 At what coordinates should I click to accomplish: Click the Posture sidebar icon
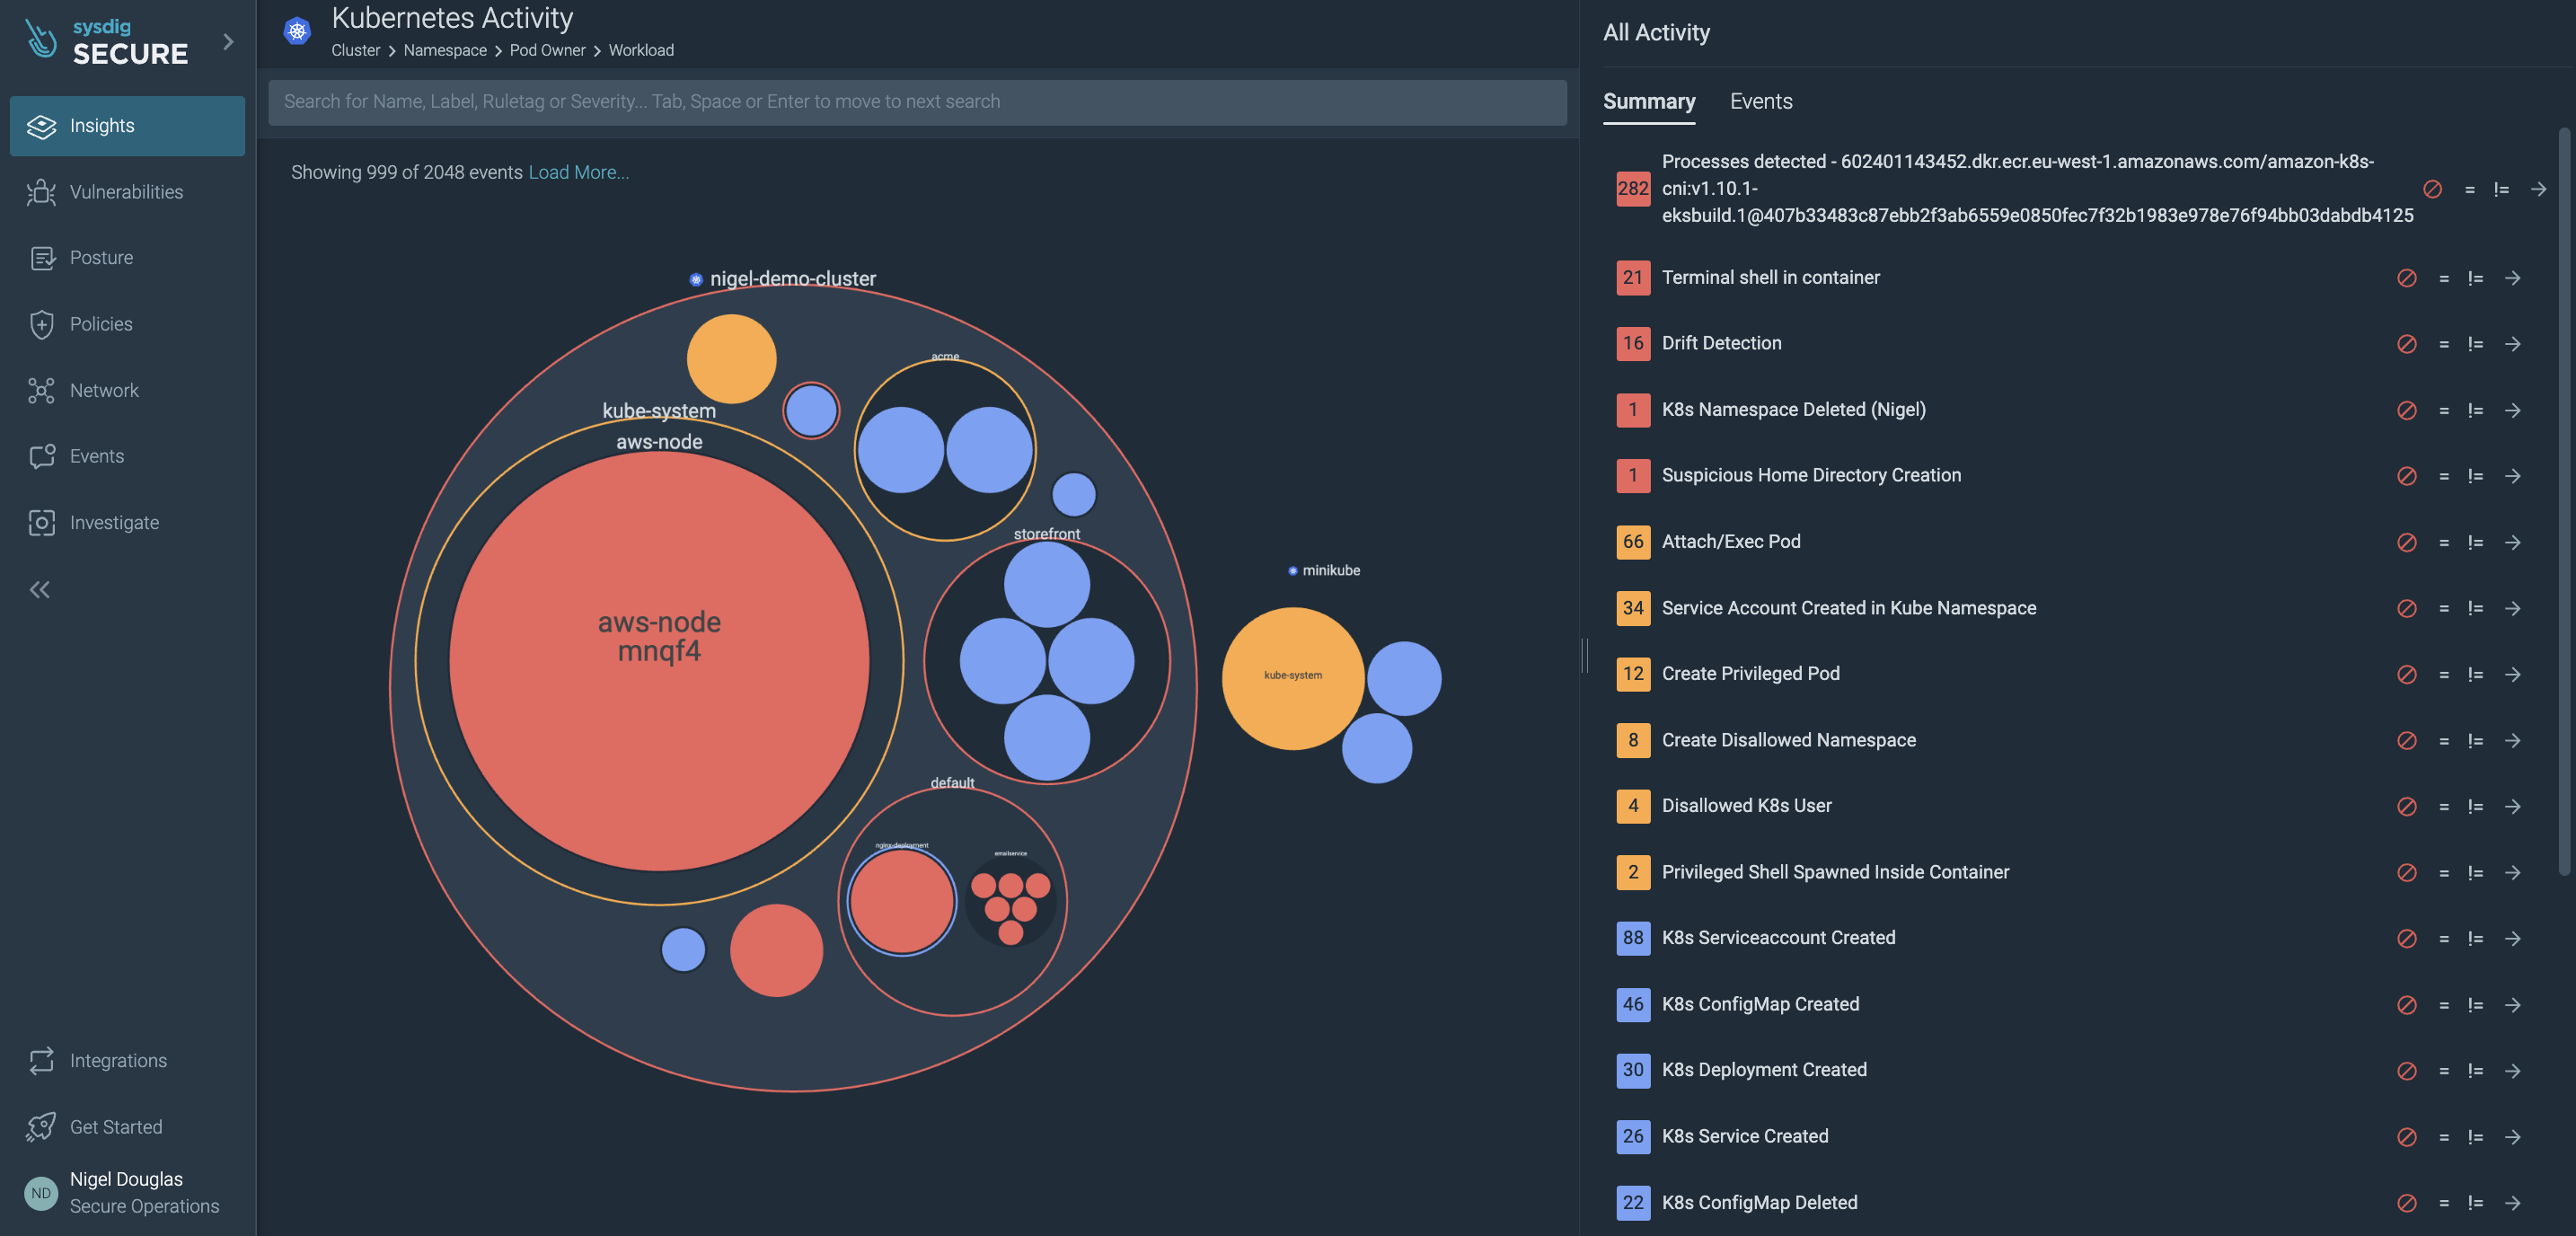pos(41,258)
